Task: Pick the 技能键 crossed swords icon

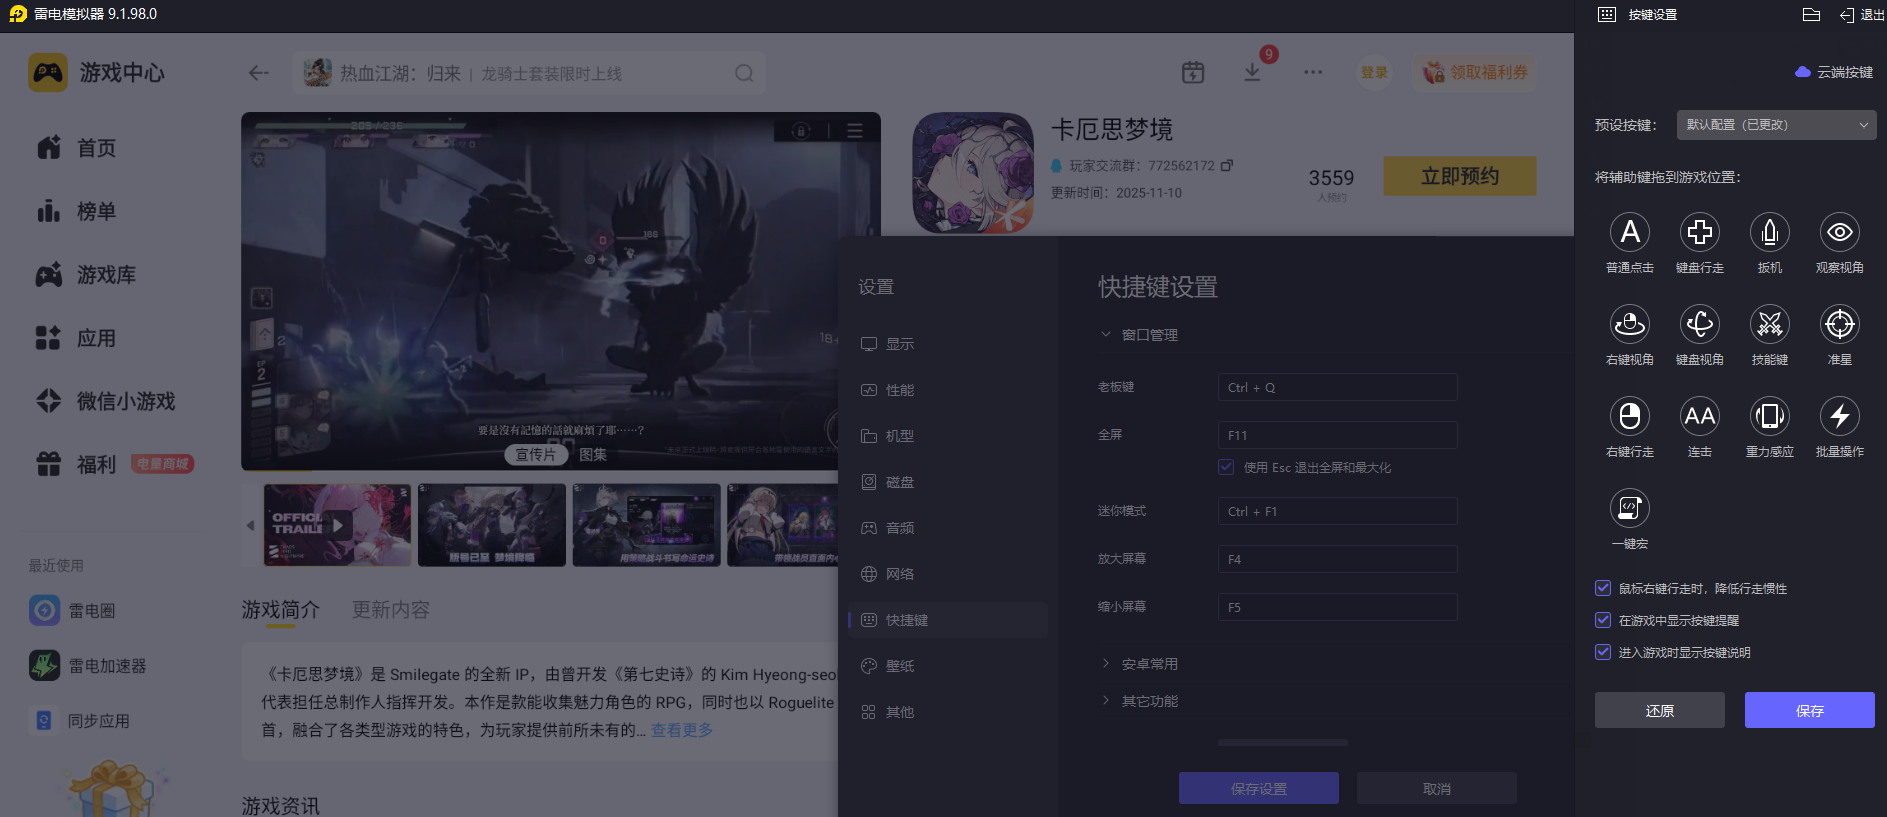Action: tap(1770, 324)
